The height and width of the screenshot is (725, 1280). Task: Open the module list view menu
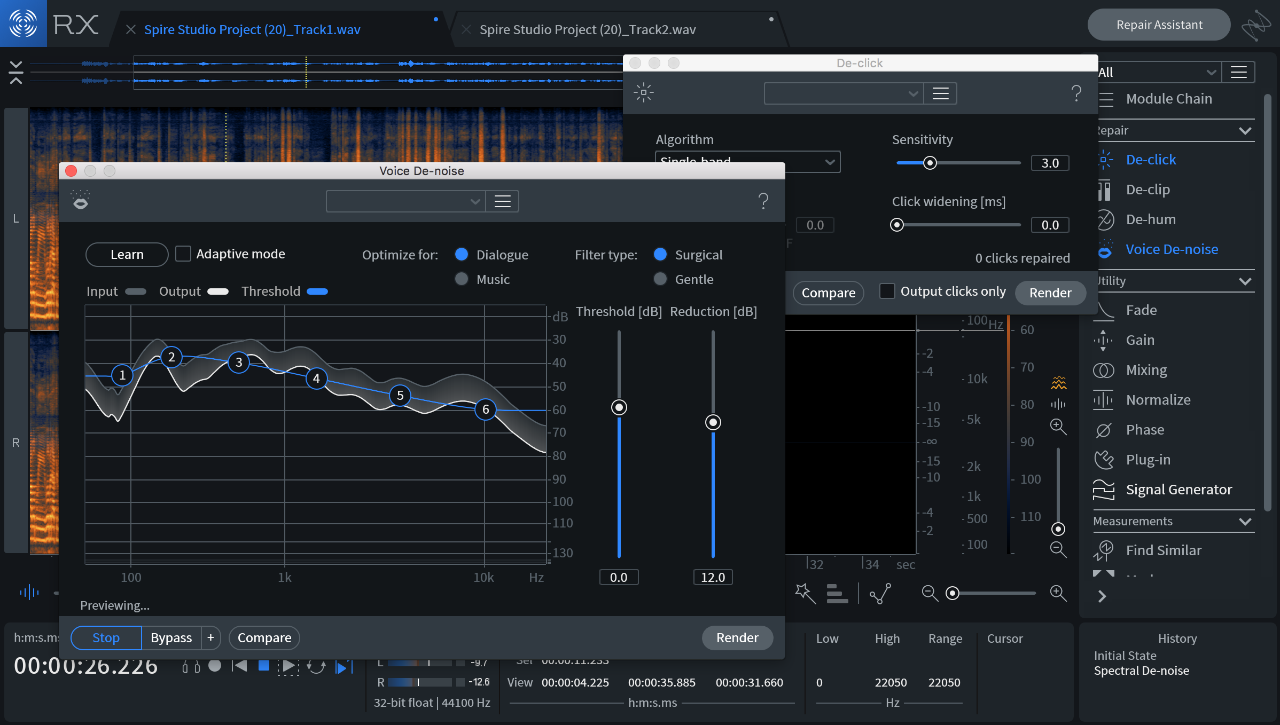(1238, 72)
